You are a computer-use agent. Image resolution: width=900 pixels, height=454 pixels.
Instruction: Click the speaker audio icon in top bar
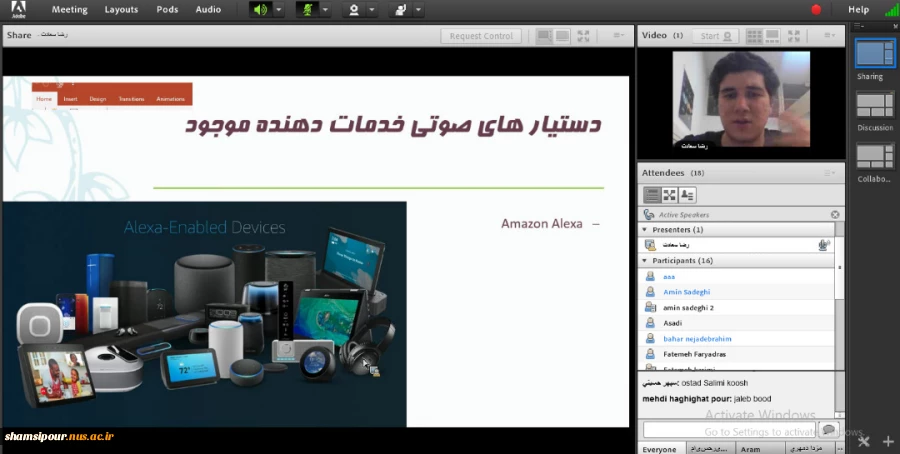coord(261,10)
